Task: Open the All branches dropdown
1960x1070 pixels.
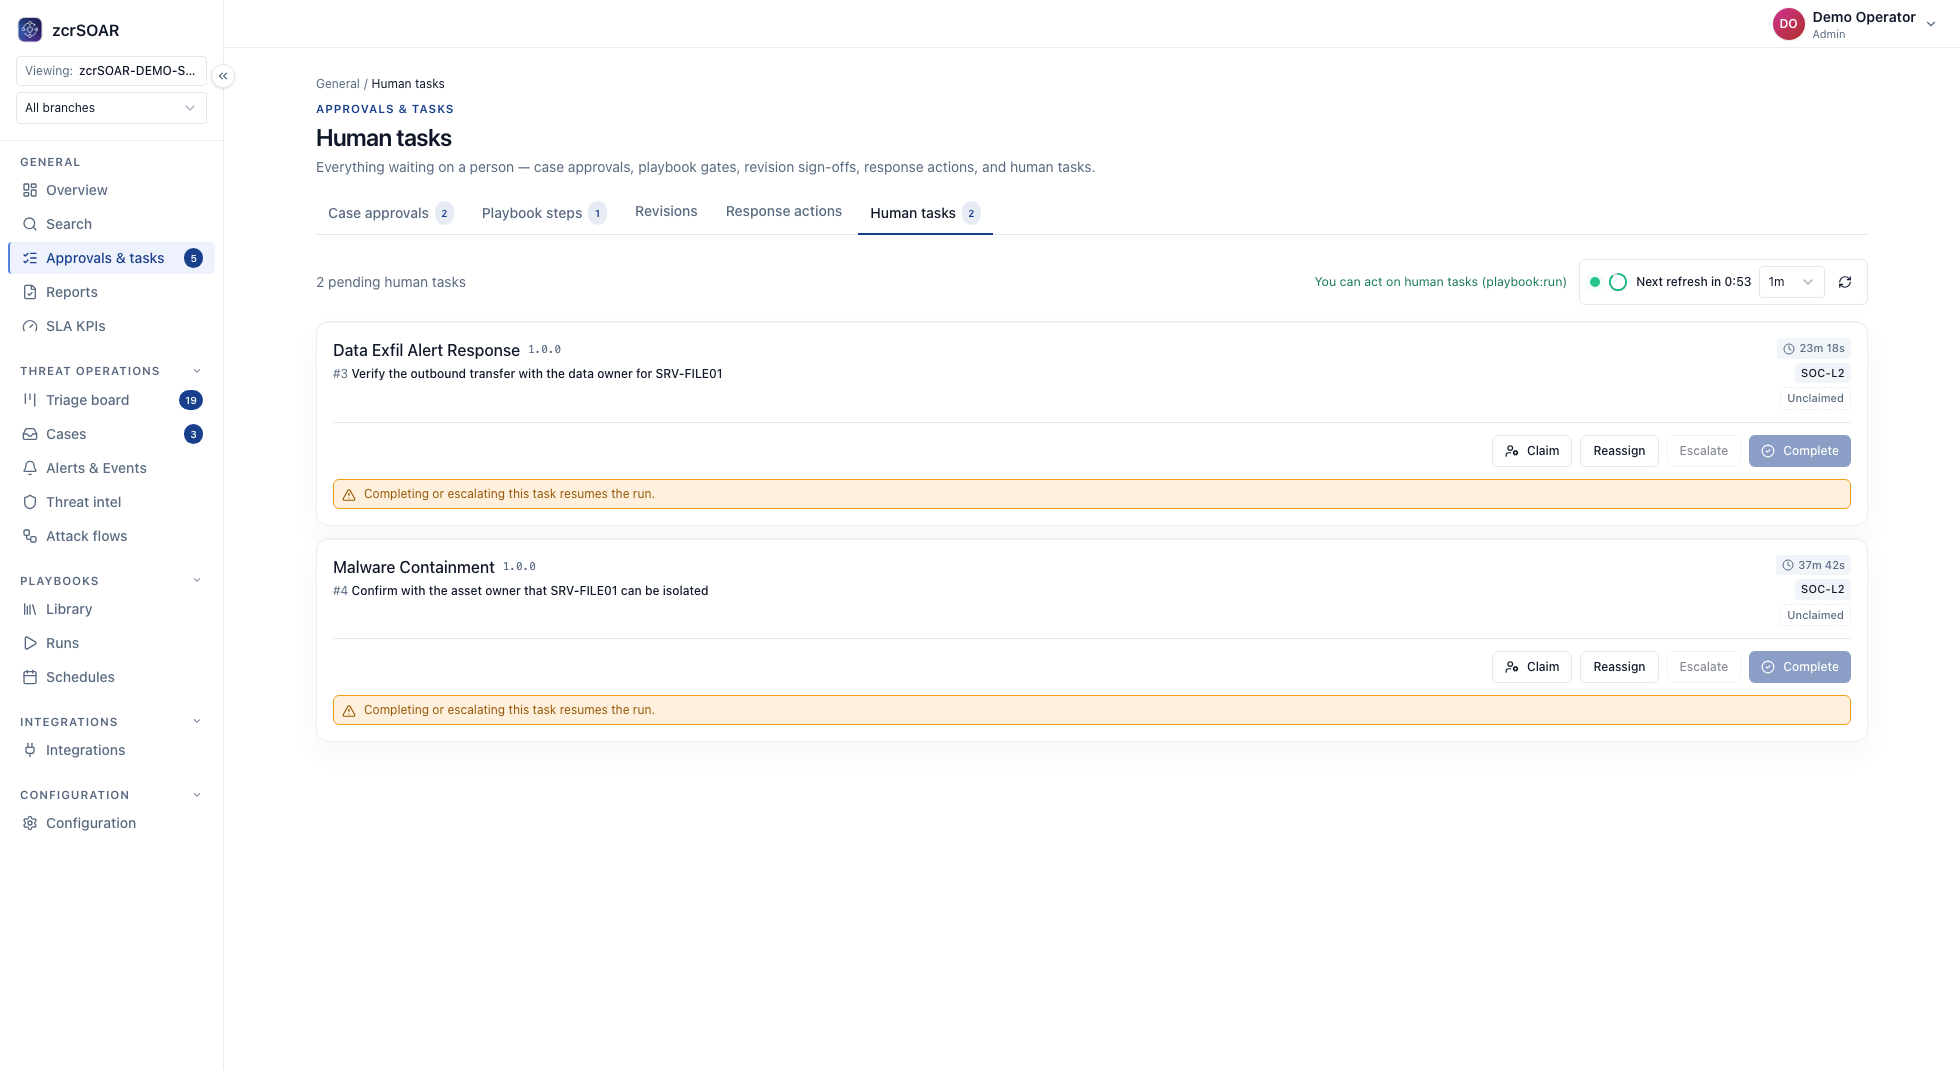Action: [111, 108]
